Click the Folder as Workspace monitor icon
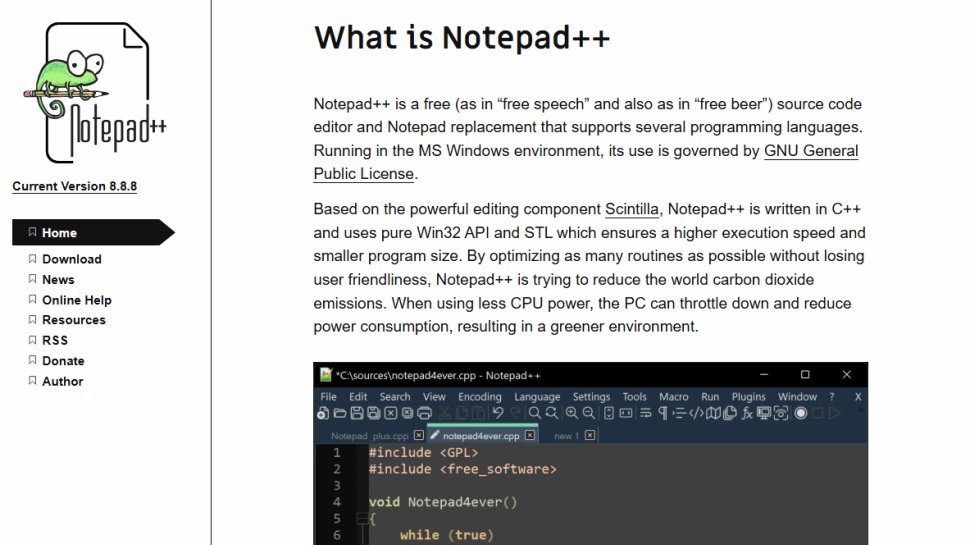 coord(764,413)
